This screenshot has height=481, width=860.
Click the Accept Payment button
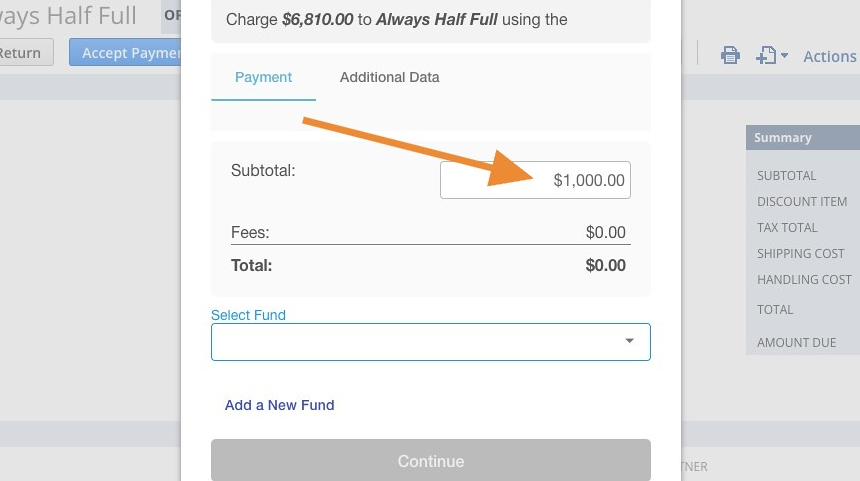pos(125,53)
